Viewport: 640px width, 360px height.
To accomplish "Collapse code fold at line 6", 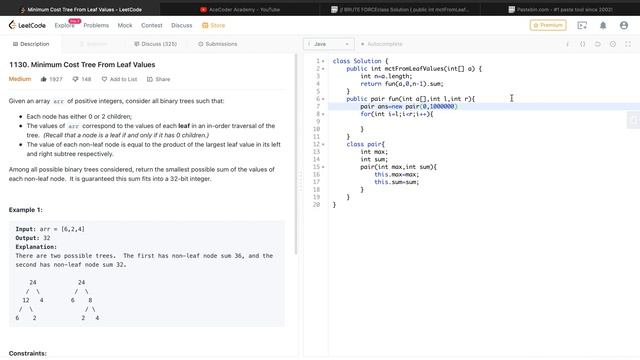I will point(323,99).
